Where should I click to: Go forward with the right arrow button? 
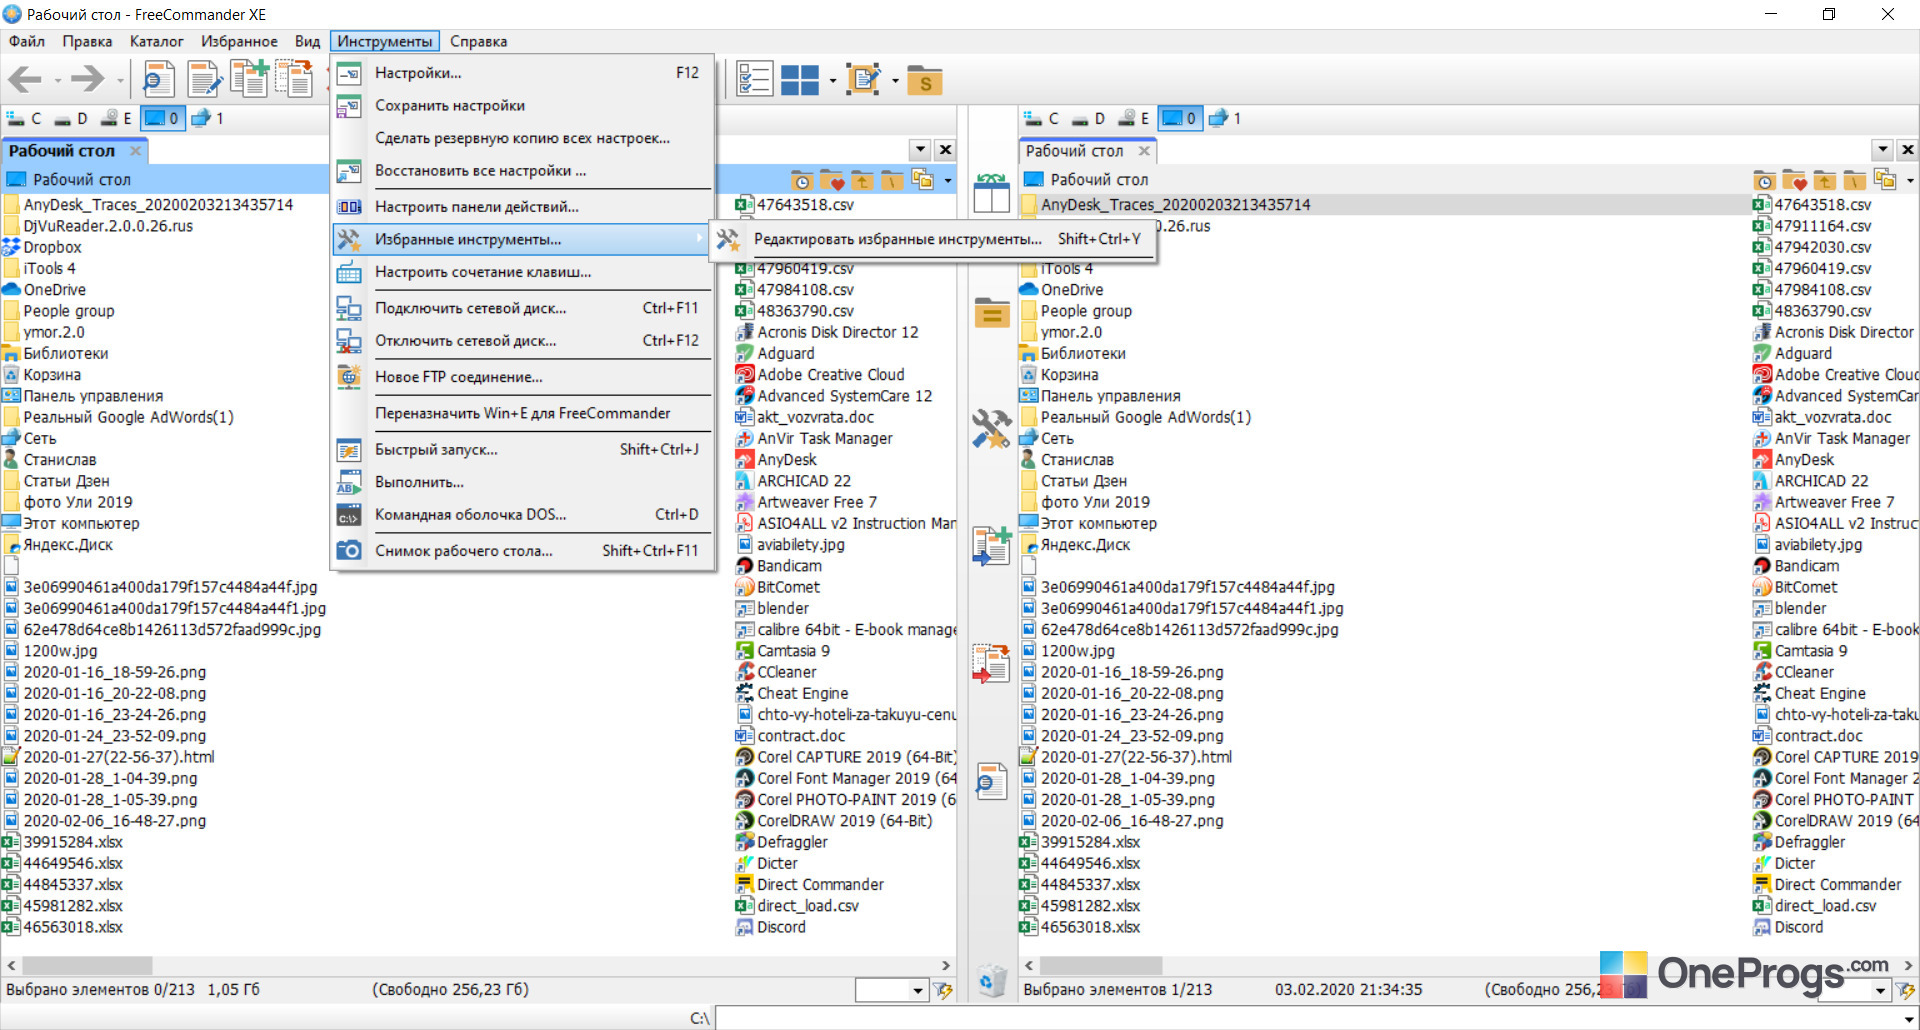(88, 79)
